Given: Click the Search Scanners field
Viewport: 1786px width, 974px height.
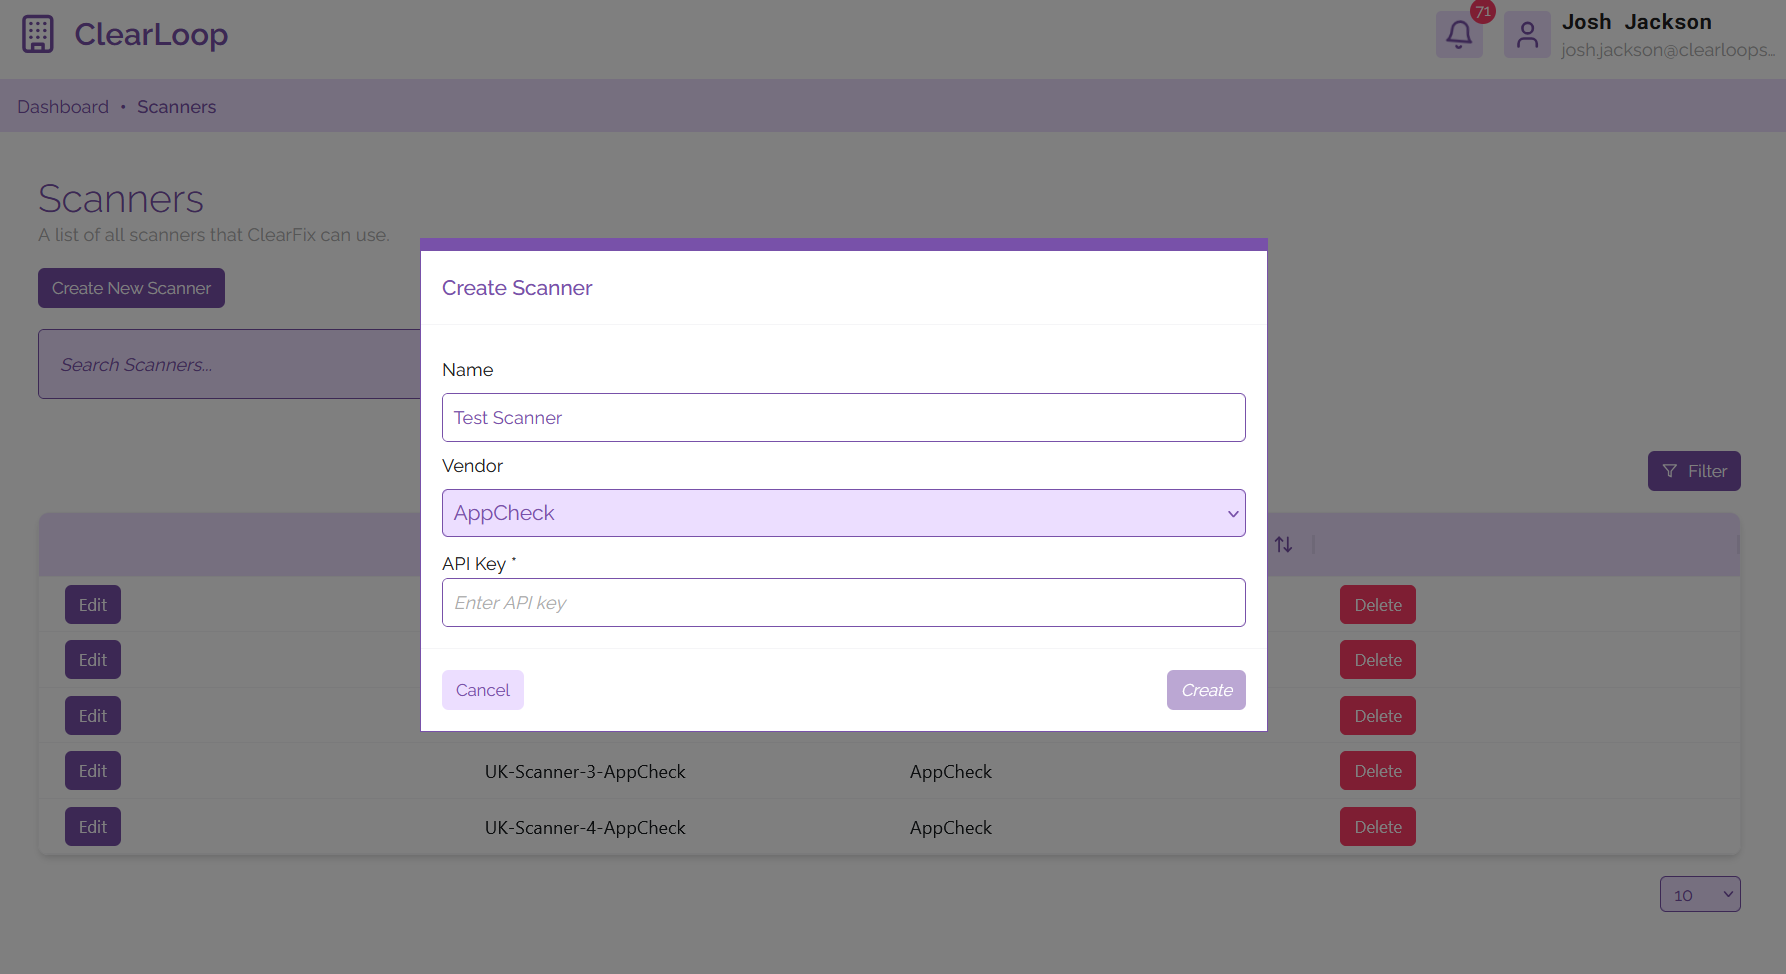Looking at the screenshot, I should (230, 364).
